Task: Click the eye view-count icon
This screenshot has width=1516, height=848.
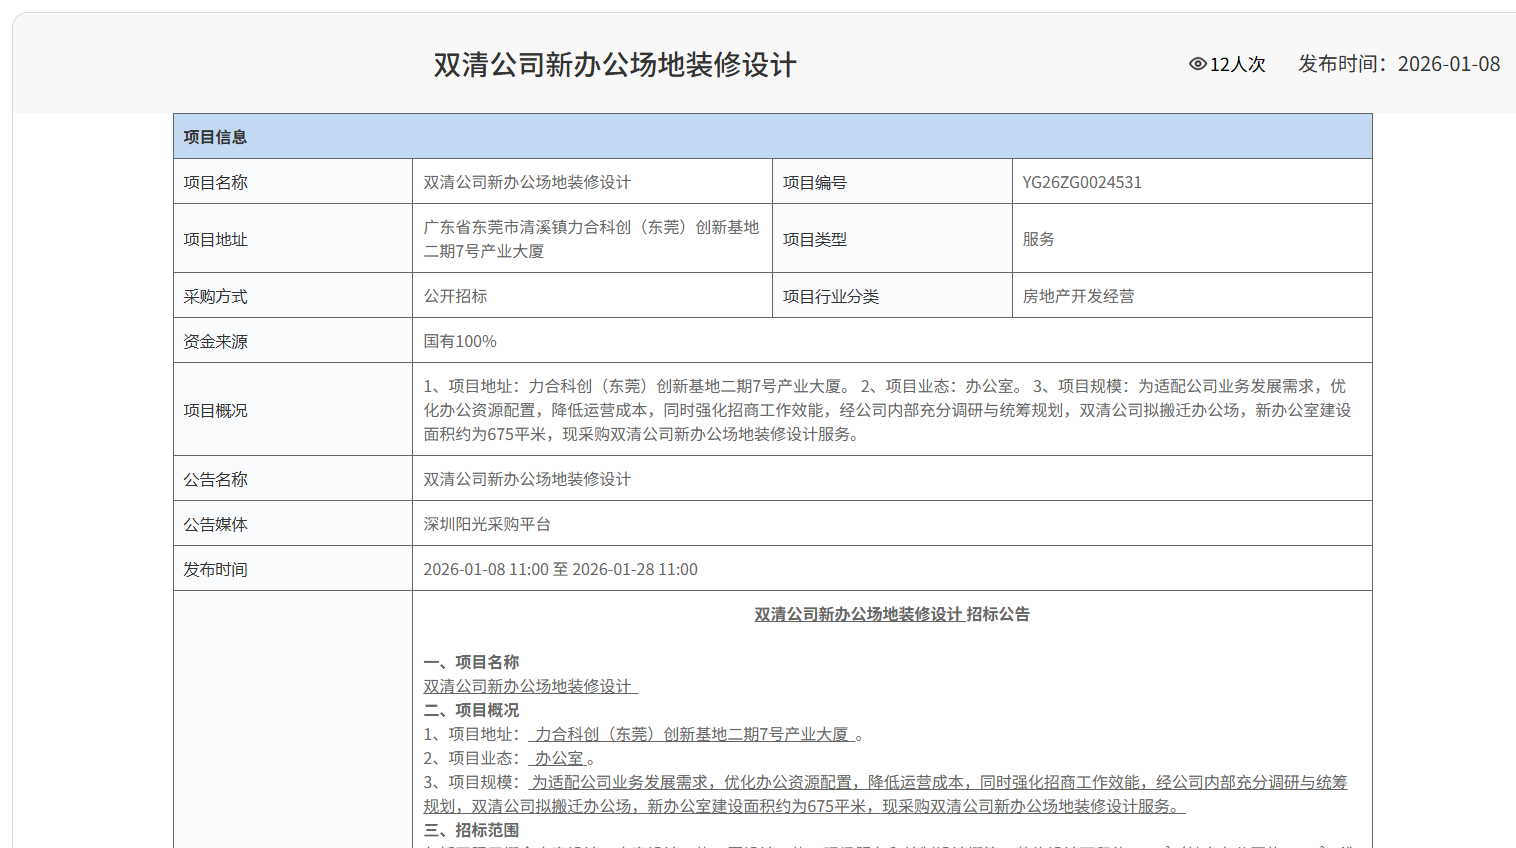Action: coord(1197,64)
